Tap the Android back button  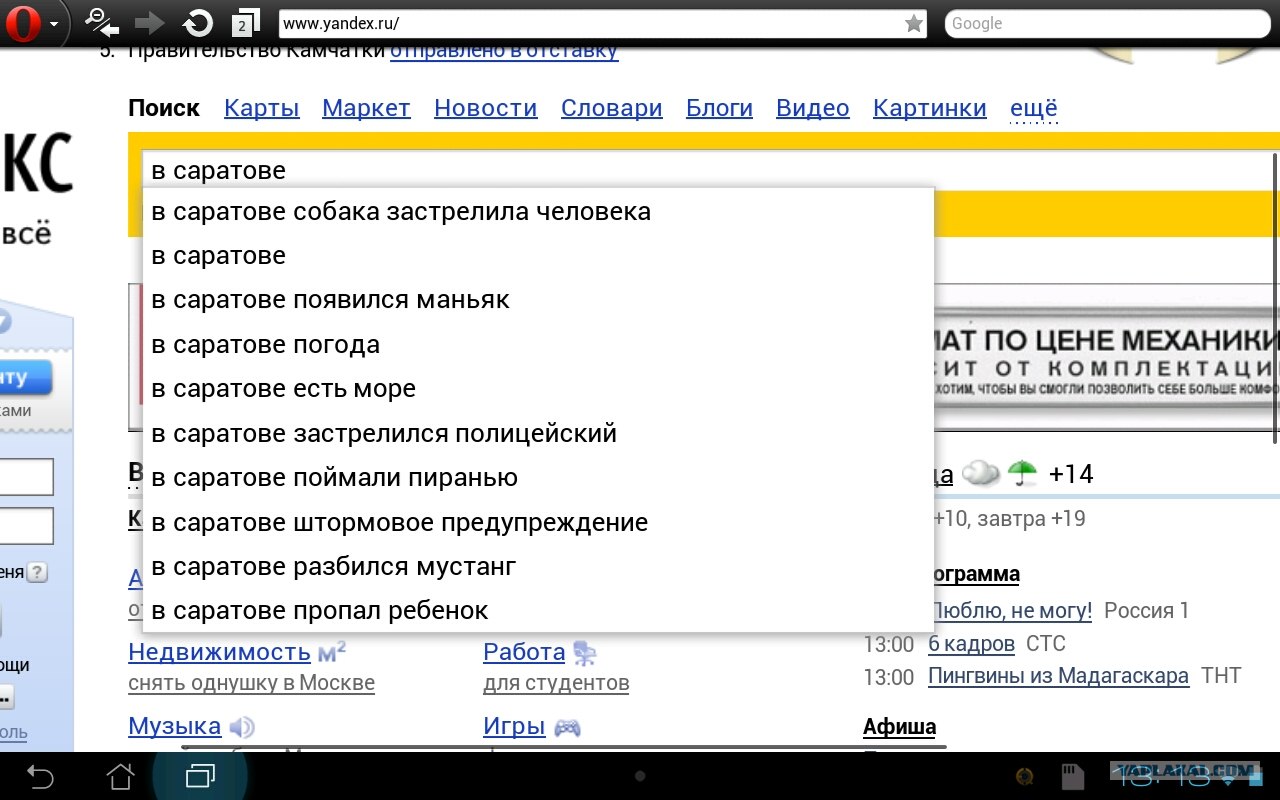click(x=40, y=775)
